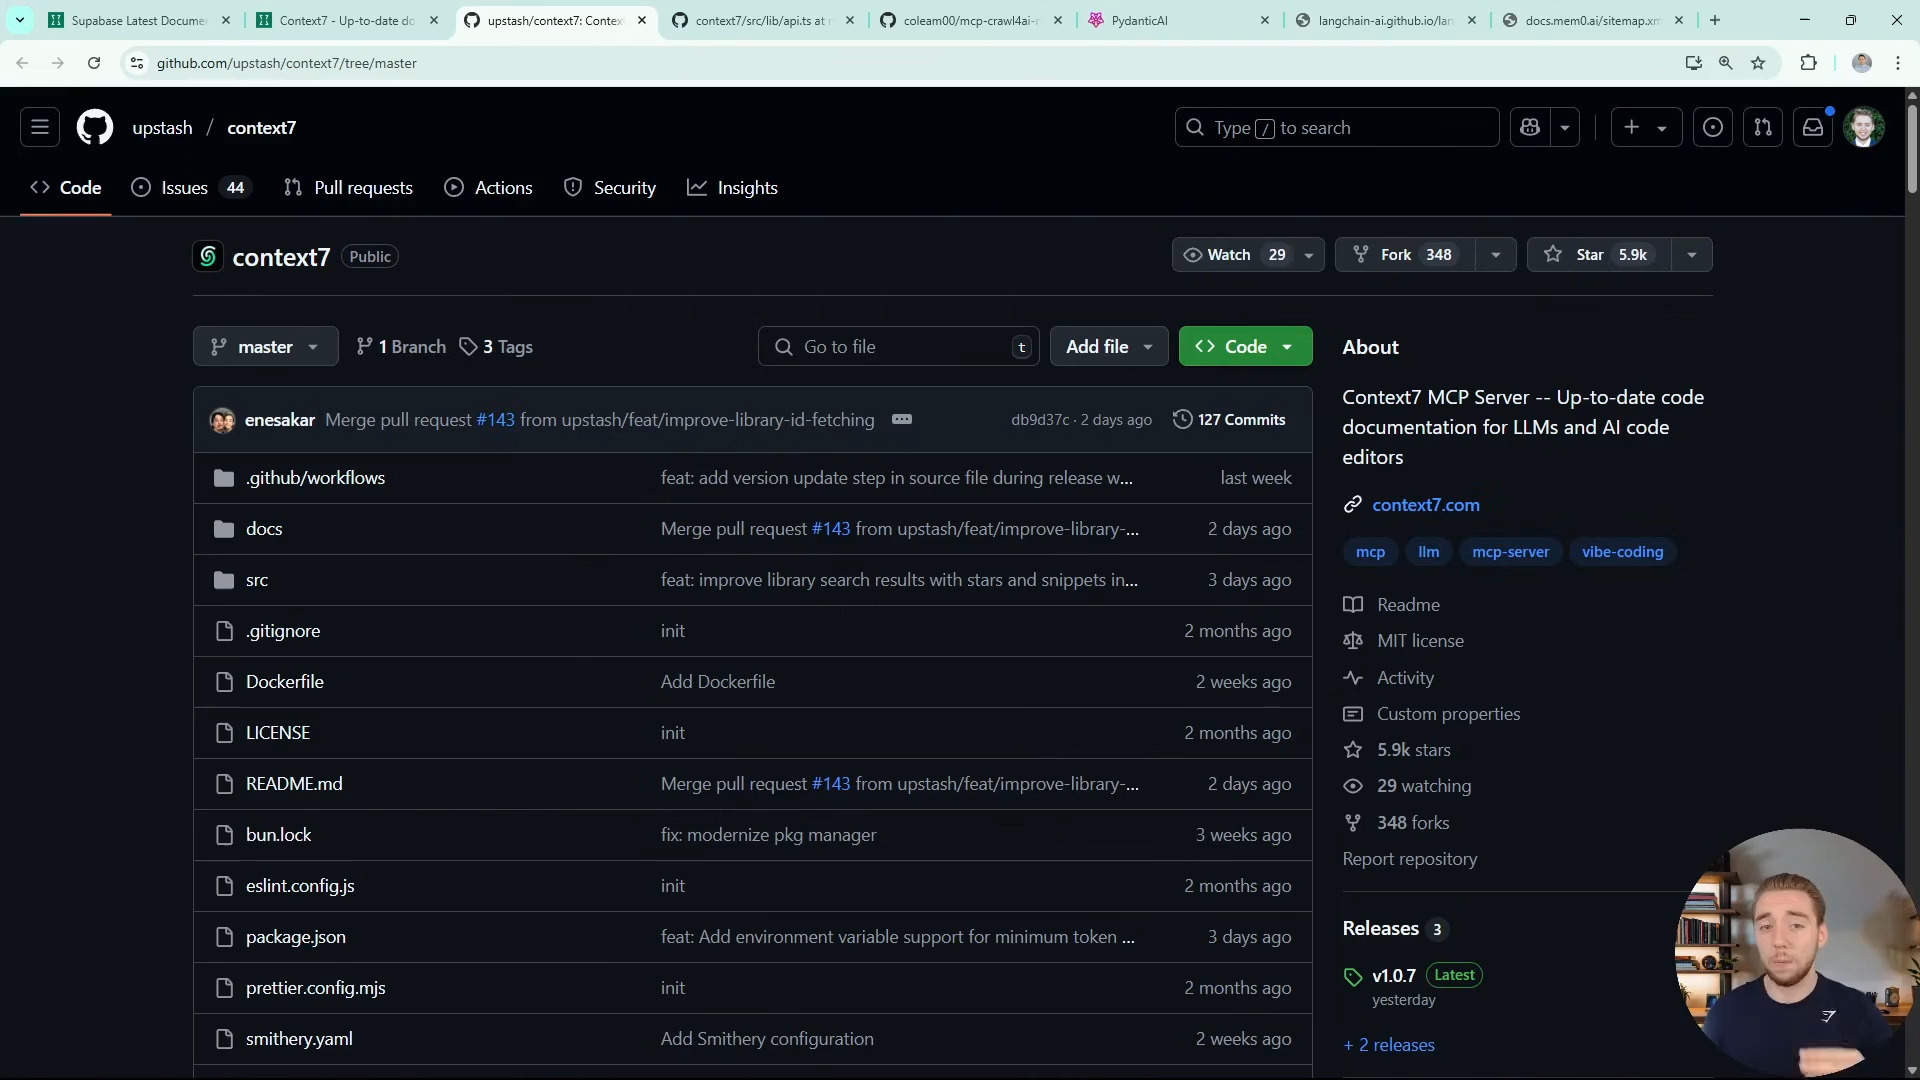Select the mcp-server topic tag
Image resolution: width=1920 pixels, height=1080 pixels.
(x=1510, y=552)
